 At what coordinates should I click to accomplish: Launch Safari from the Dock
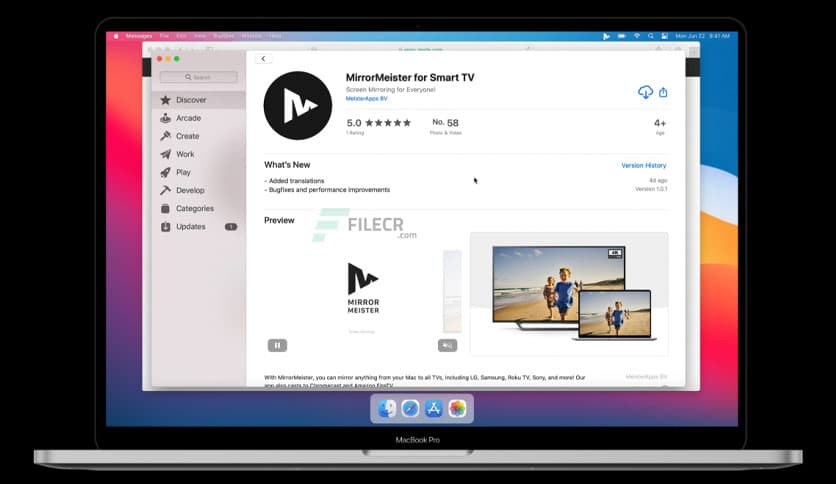coord(410,409)
